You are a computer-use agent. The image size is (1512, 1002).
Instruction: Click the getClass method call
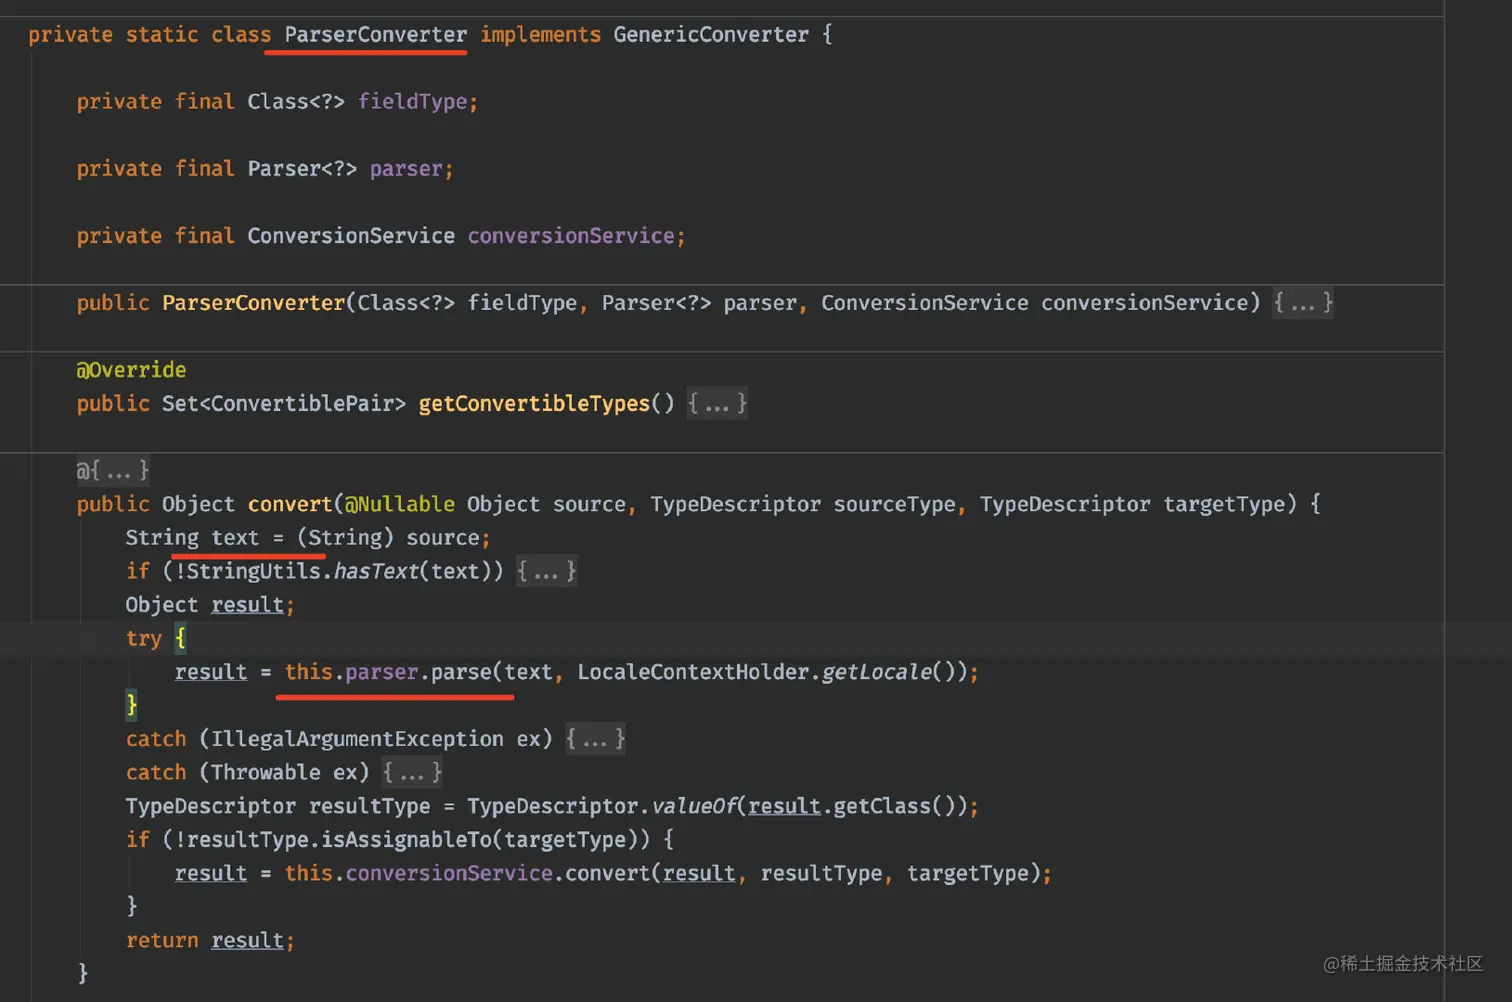coord(882,806)
